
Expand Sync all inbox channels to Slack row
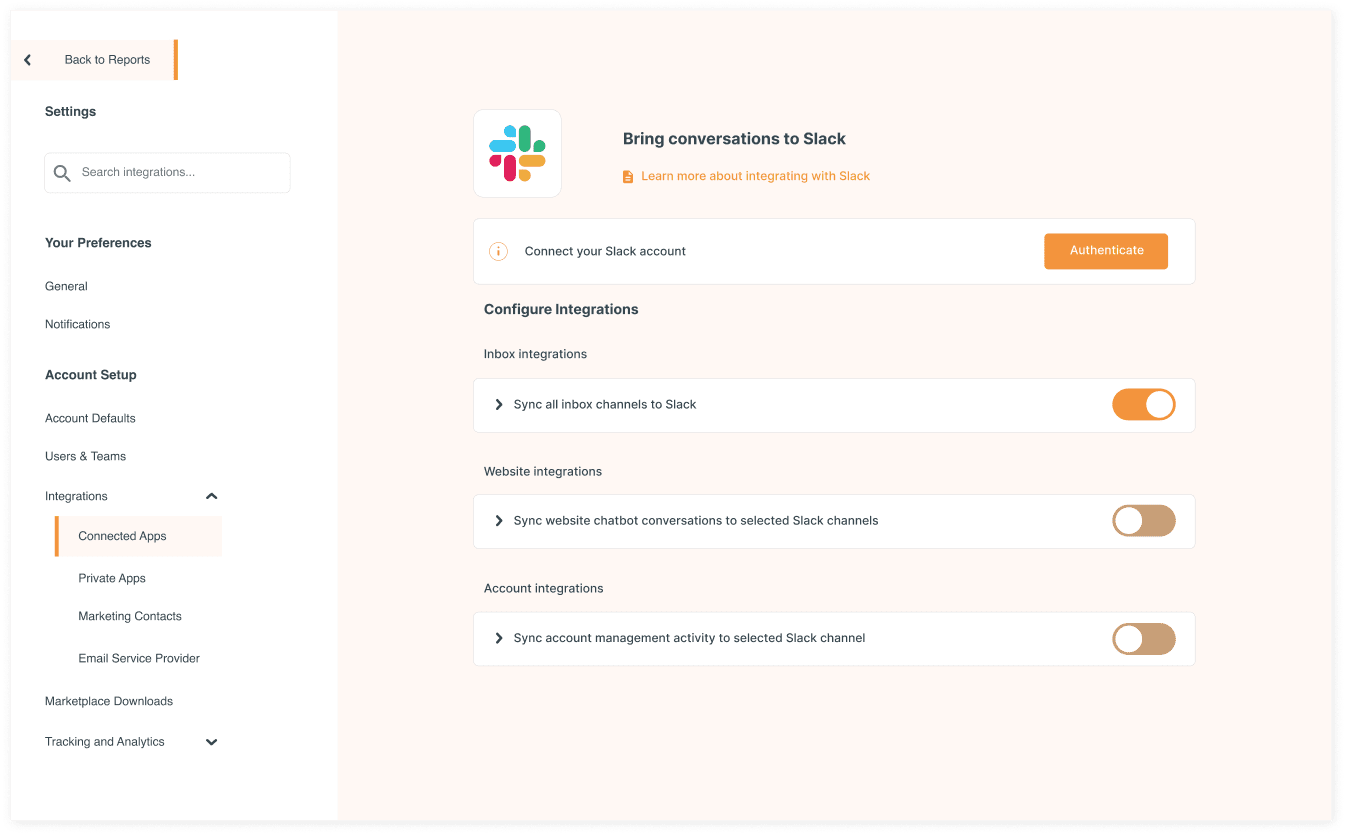click(499, 405)
